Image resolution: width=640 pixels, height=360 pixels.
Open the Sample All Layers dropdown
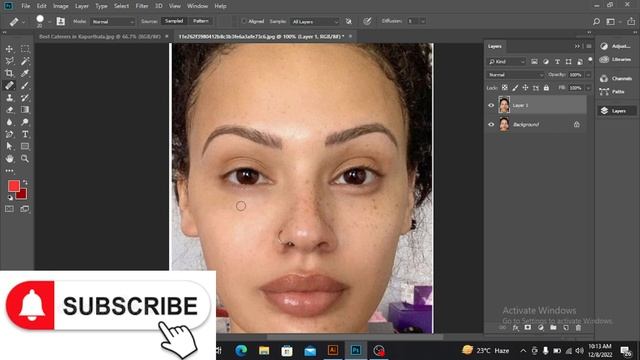(x=315, y=22)
